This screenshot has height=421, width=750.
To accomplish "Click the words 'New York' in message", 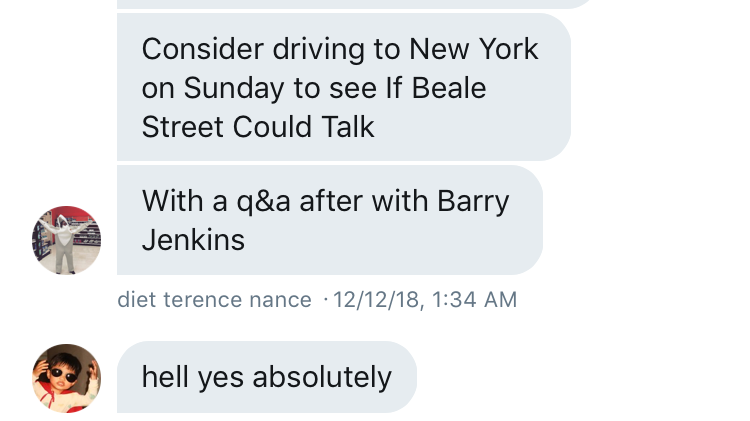I will click(x=474, y=49).
